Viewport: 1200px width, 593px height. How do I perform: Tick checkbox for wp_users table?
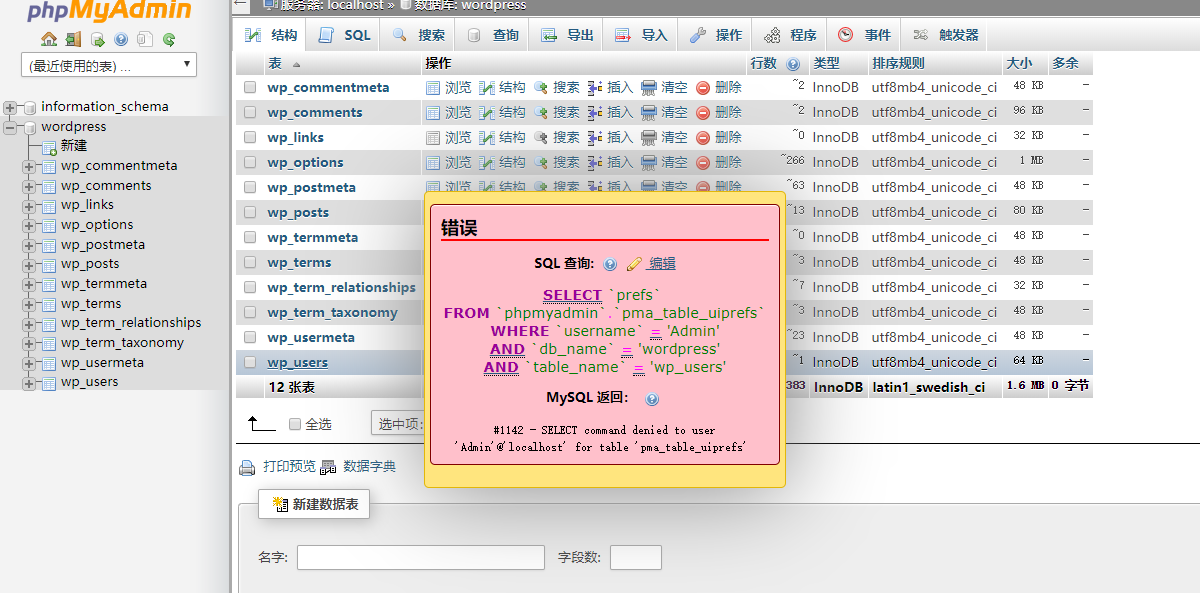[250, 362]
